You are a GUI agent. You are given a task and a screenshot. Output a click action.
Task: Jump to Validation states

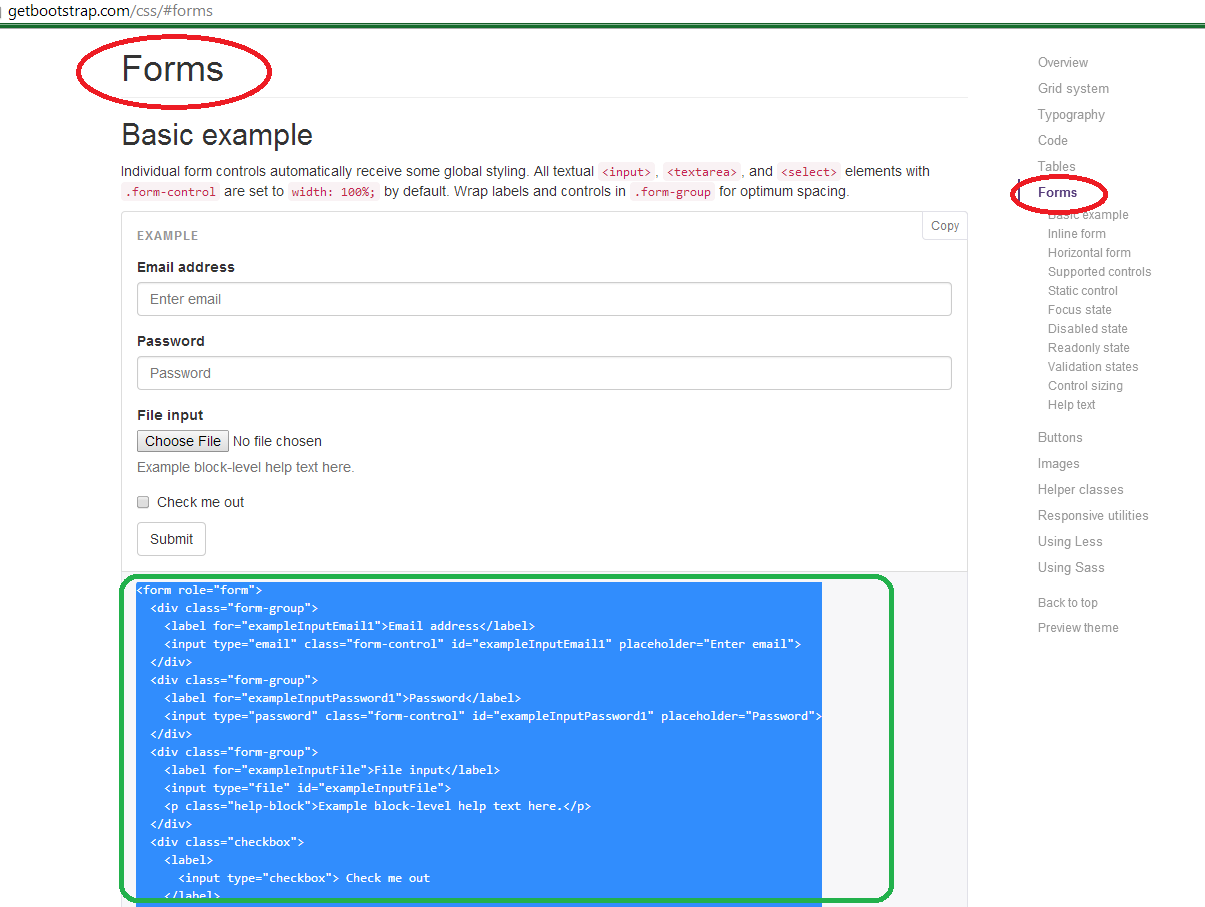(x=1093, y=366)
